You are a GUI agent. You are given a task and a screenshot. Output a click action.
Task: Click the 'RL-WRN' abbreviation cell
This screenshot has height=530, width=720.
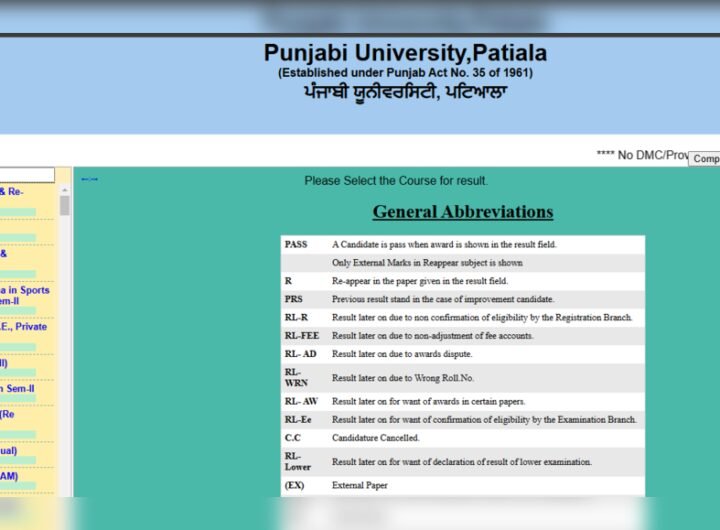click(x=297, y=378)
